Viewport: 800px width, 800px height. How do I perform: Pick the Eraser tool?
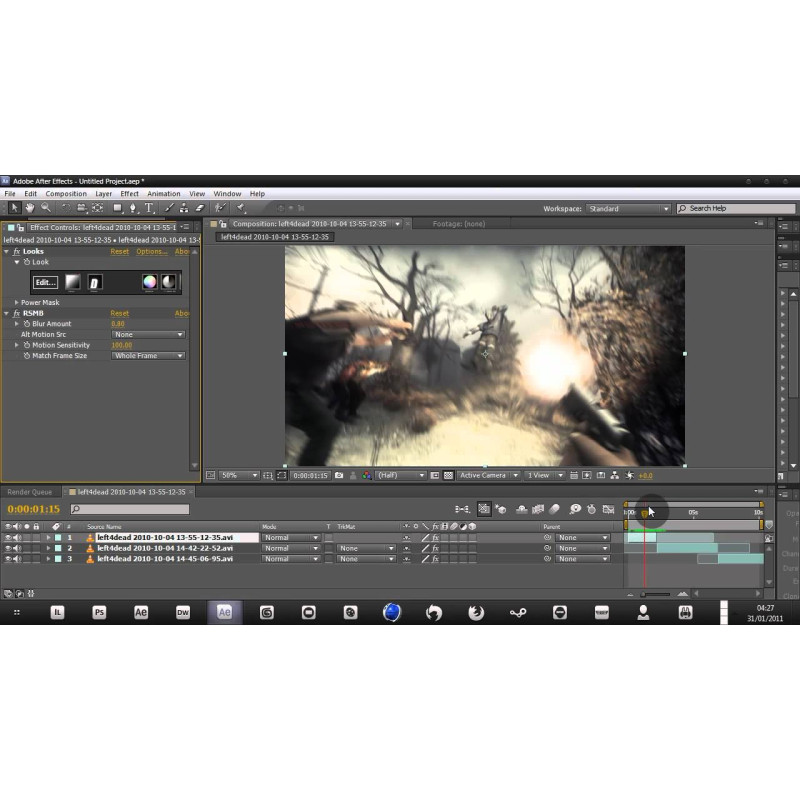point(199,208)
